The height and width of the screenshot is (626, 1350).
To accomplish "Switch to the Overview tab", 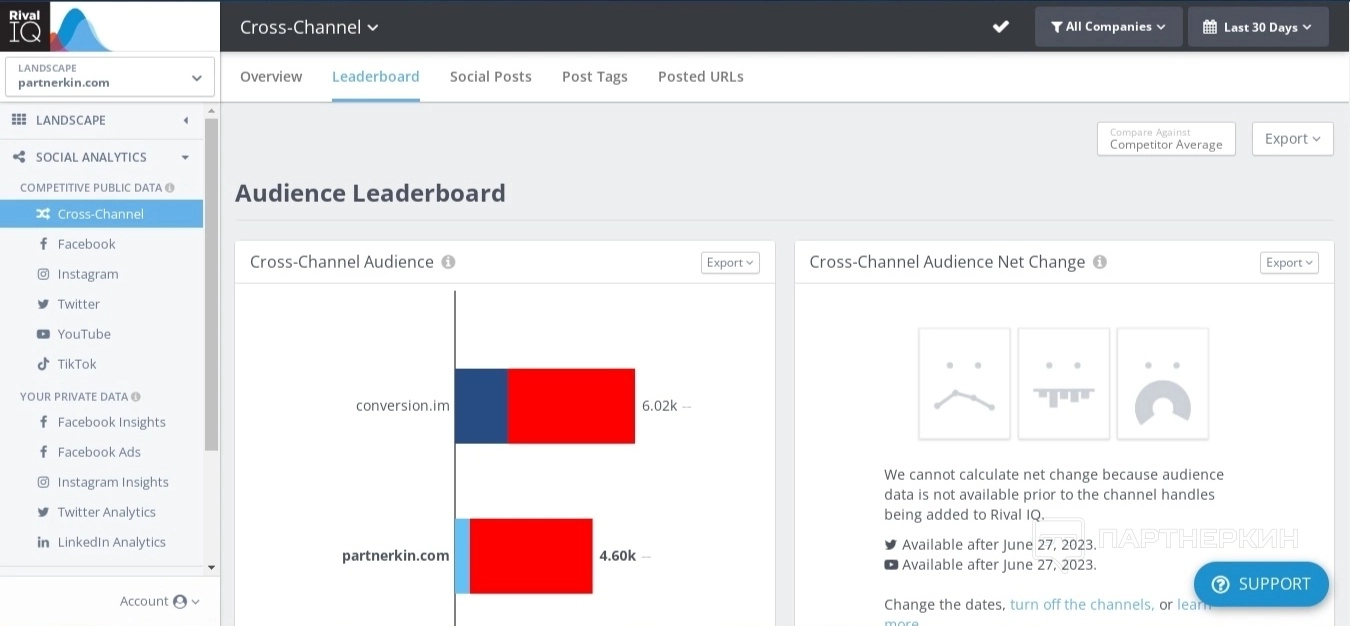I will pos(271,77).
